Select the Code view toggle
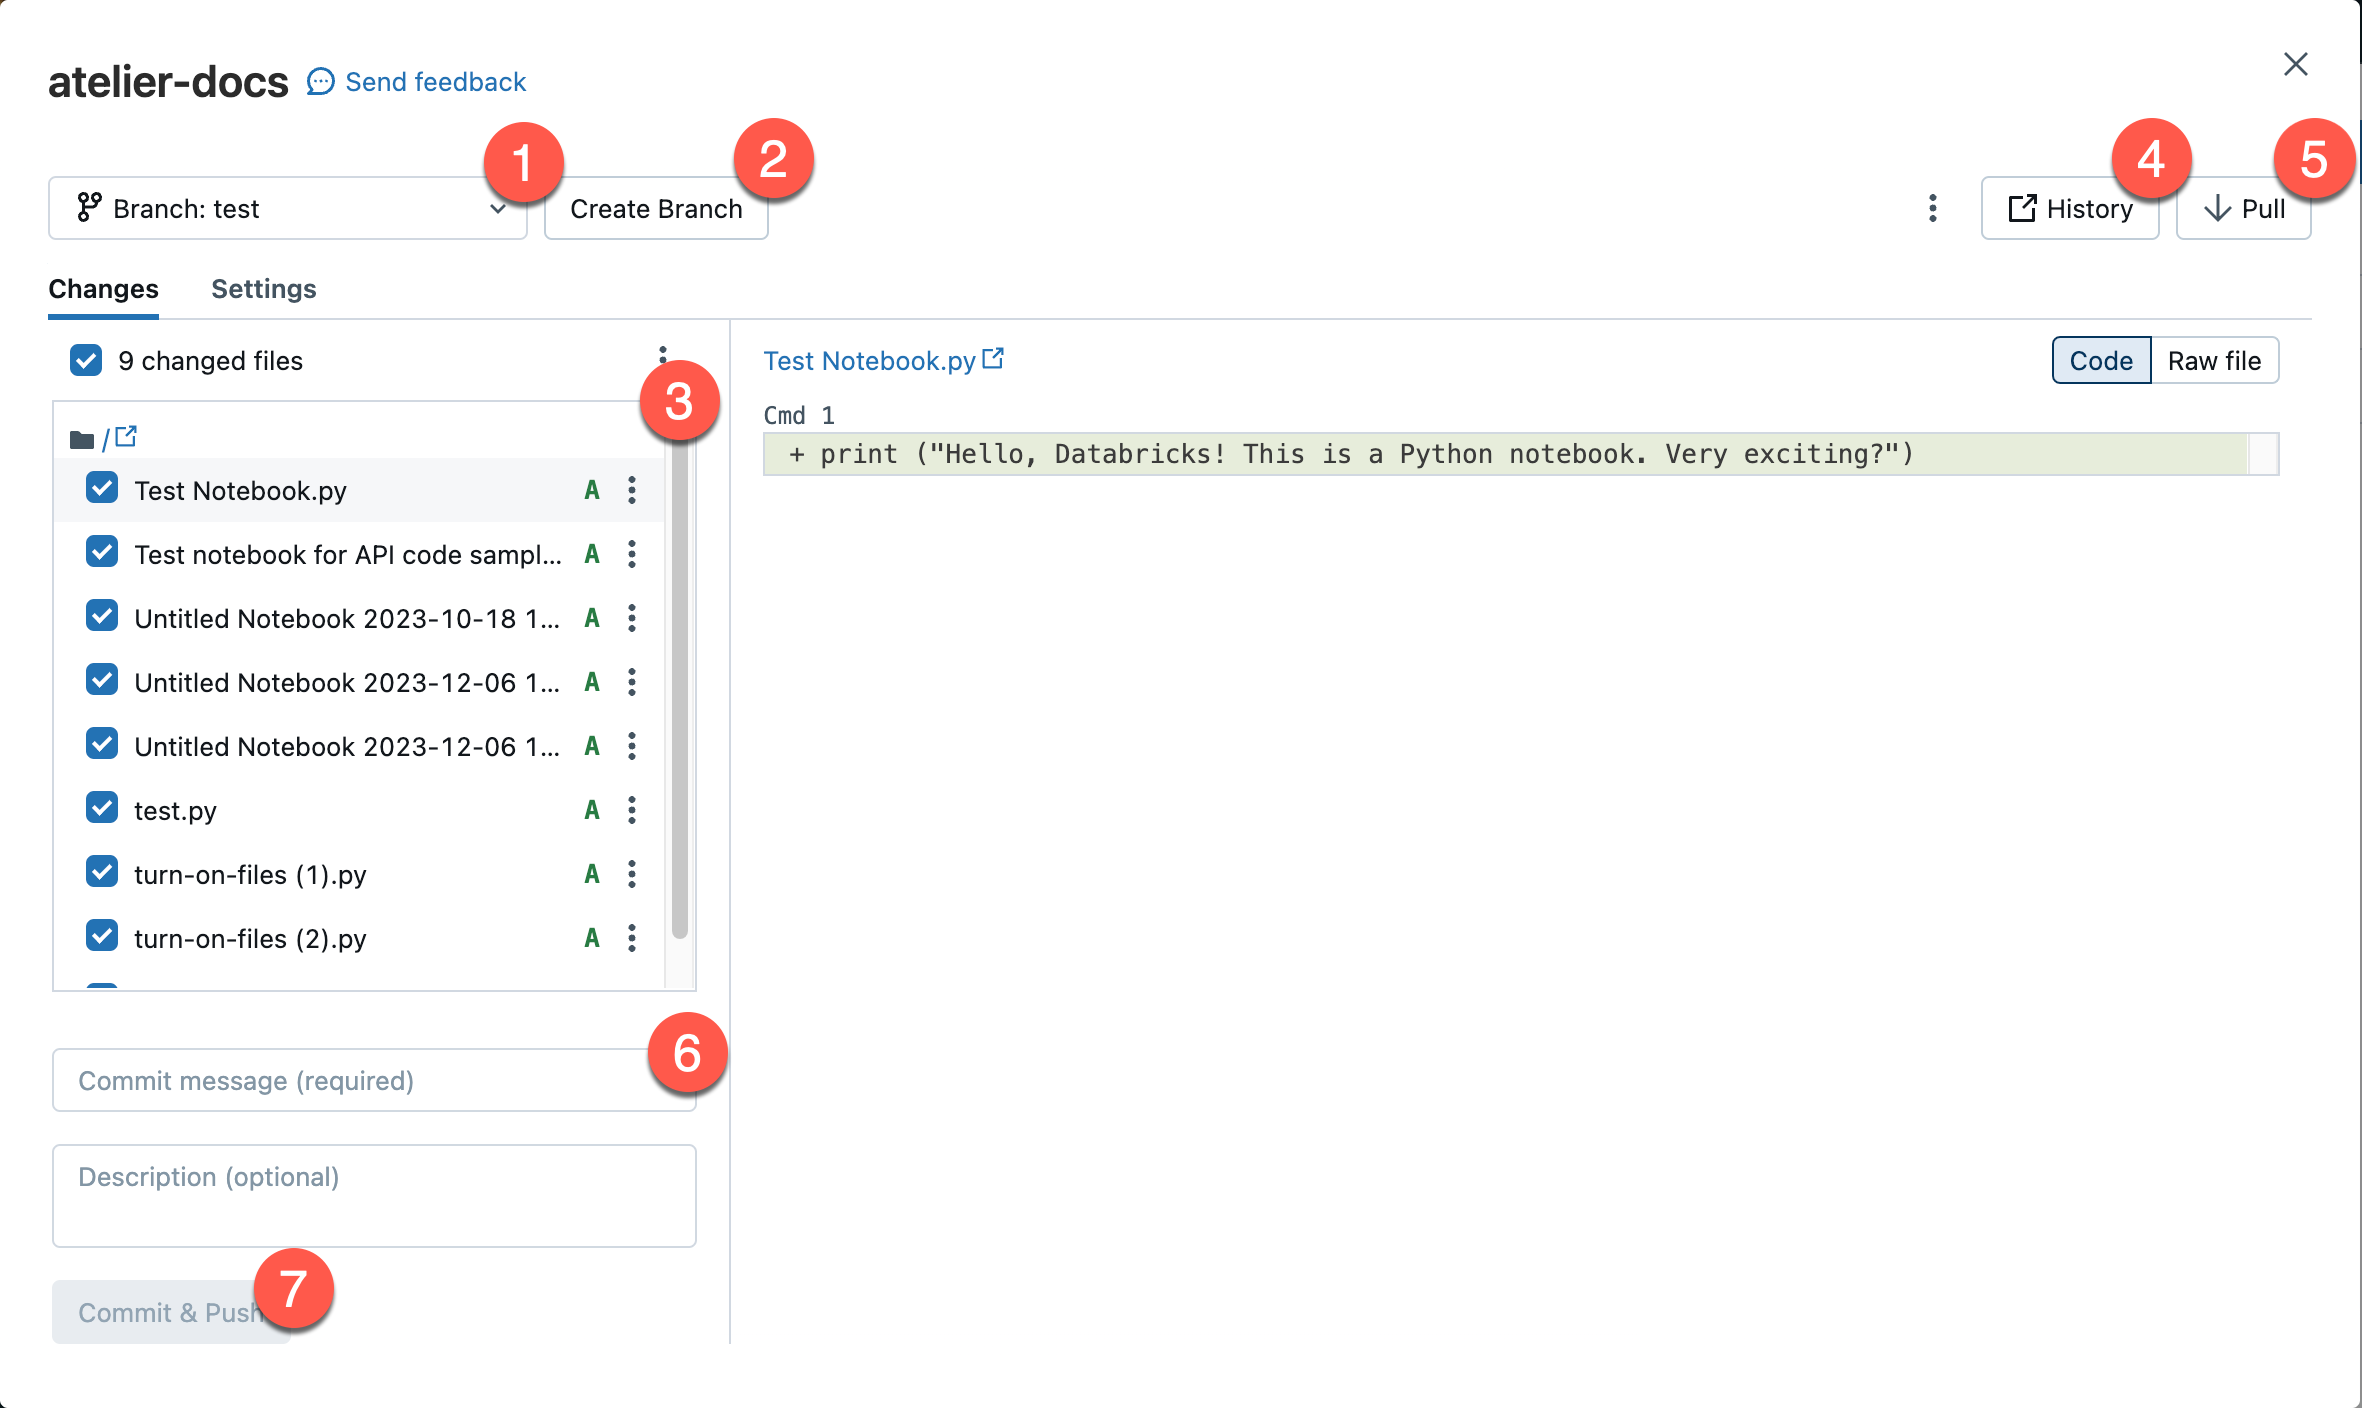Viewport: 2362px width, 1408px height. (2100, 359)
